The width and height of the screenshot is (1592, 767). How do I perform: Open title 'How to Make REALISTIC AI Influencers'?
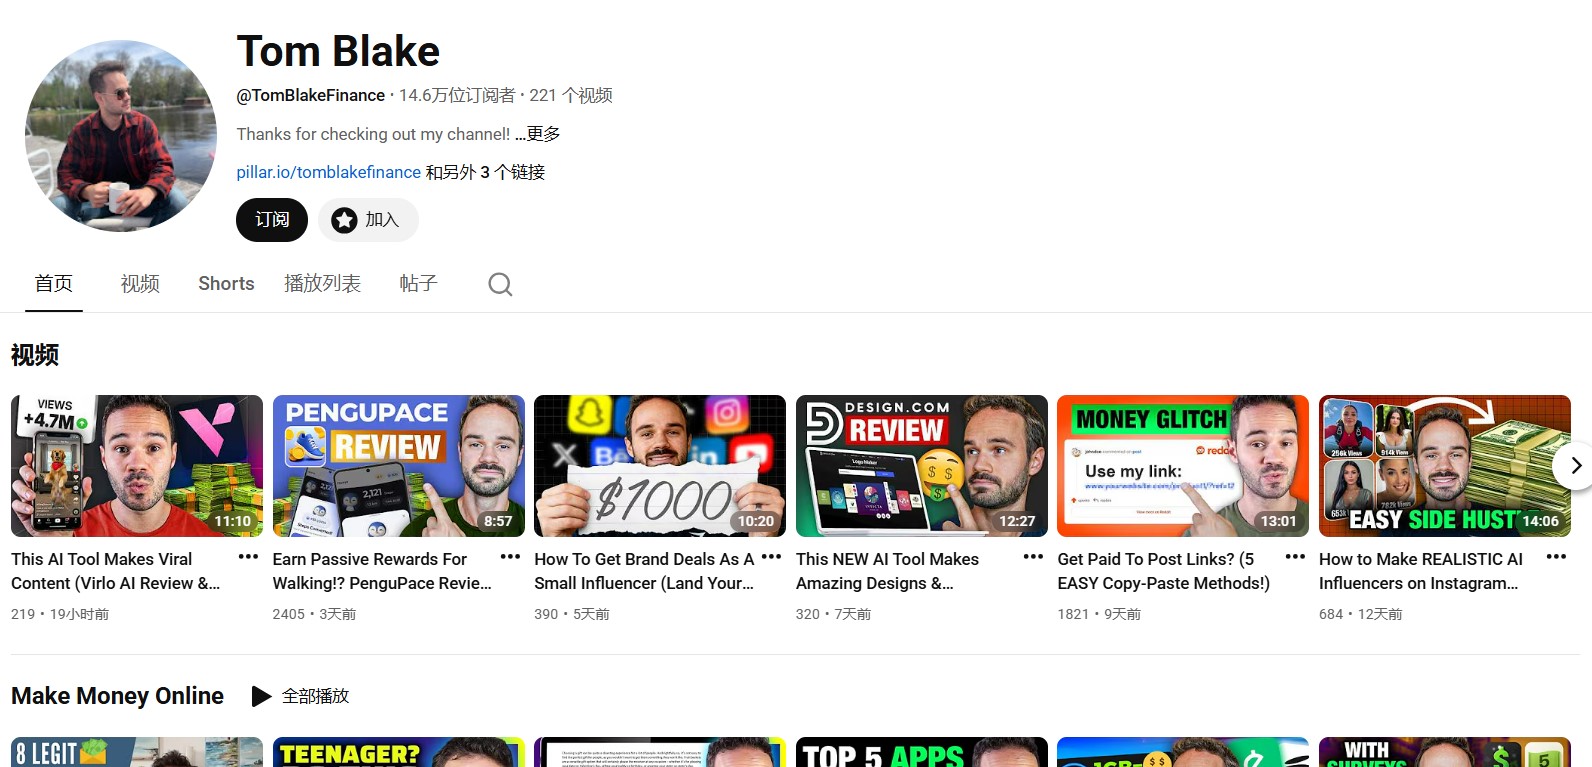tap(1421, 571)
